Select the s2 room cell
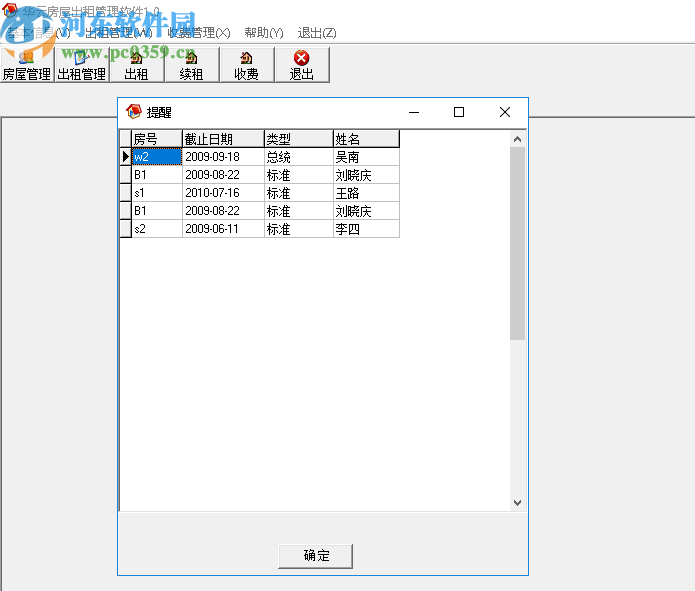The image size is (695, 591). pos(157,229)
